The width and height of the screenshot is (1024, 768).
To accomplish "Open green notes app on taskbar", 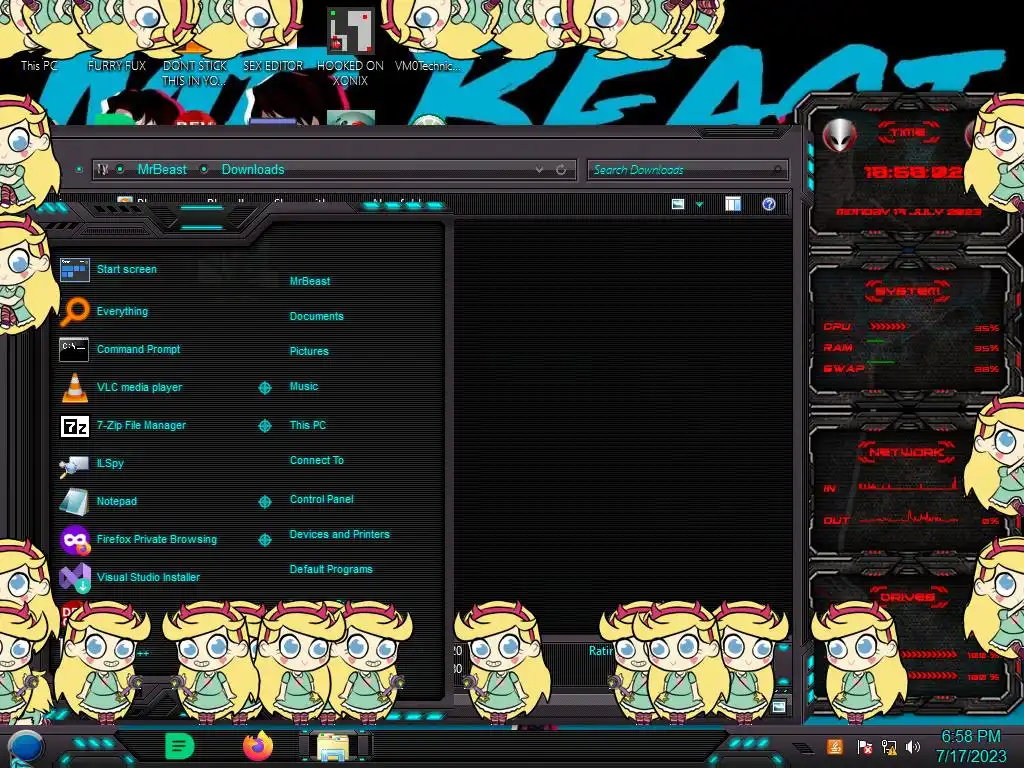I will [x=179, y=746].
